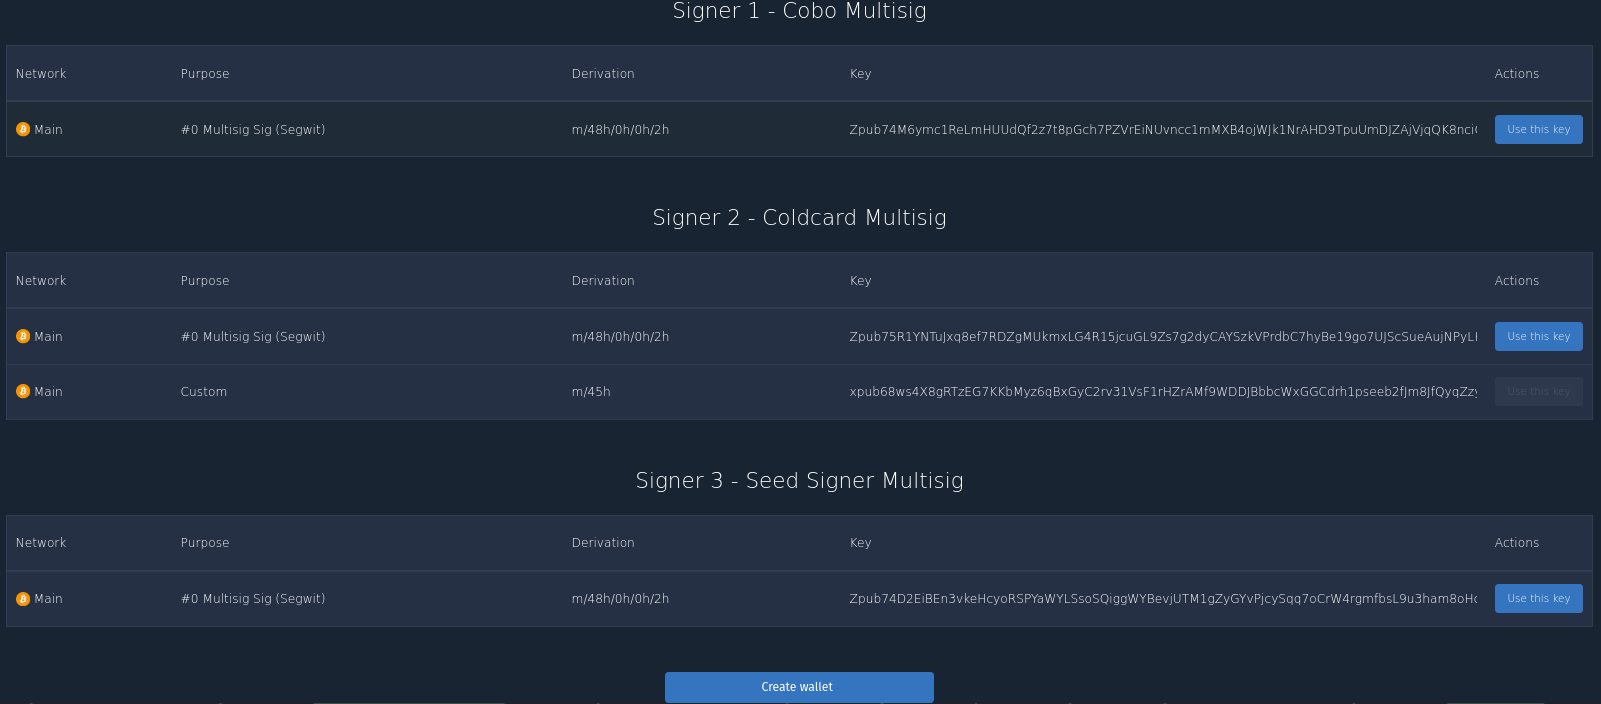Click Bitcoin icon in Cobo Multisig row
Screen dimensions: 1601x704
(23, 129)
